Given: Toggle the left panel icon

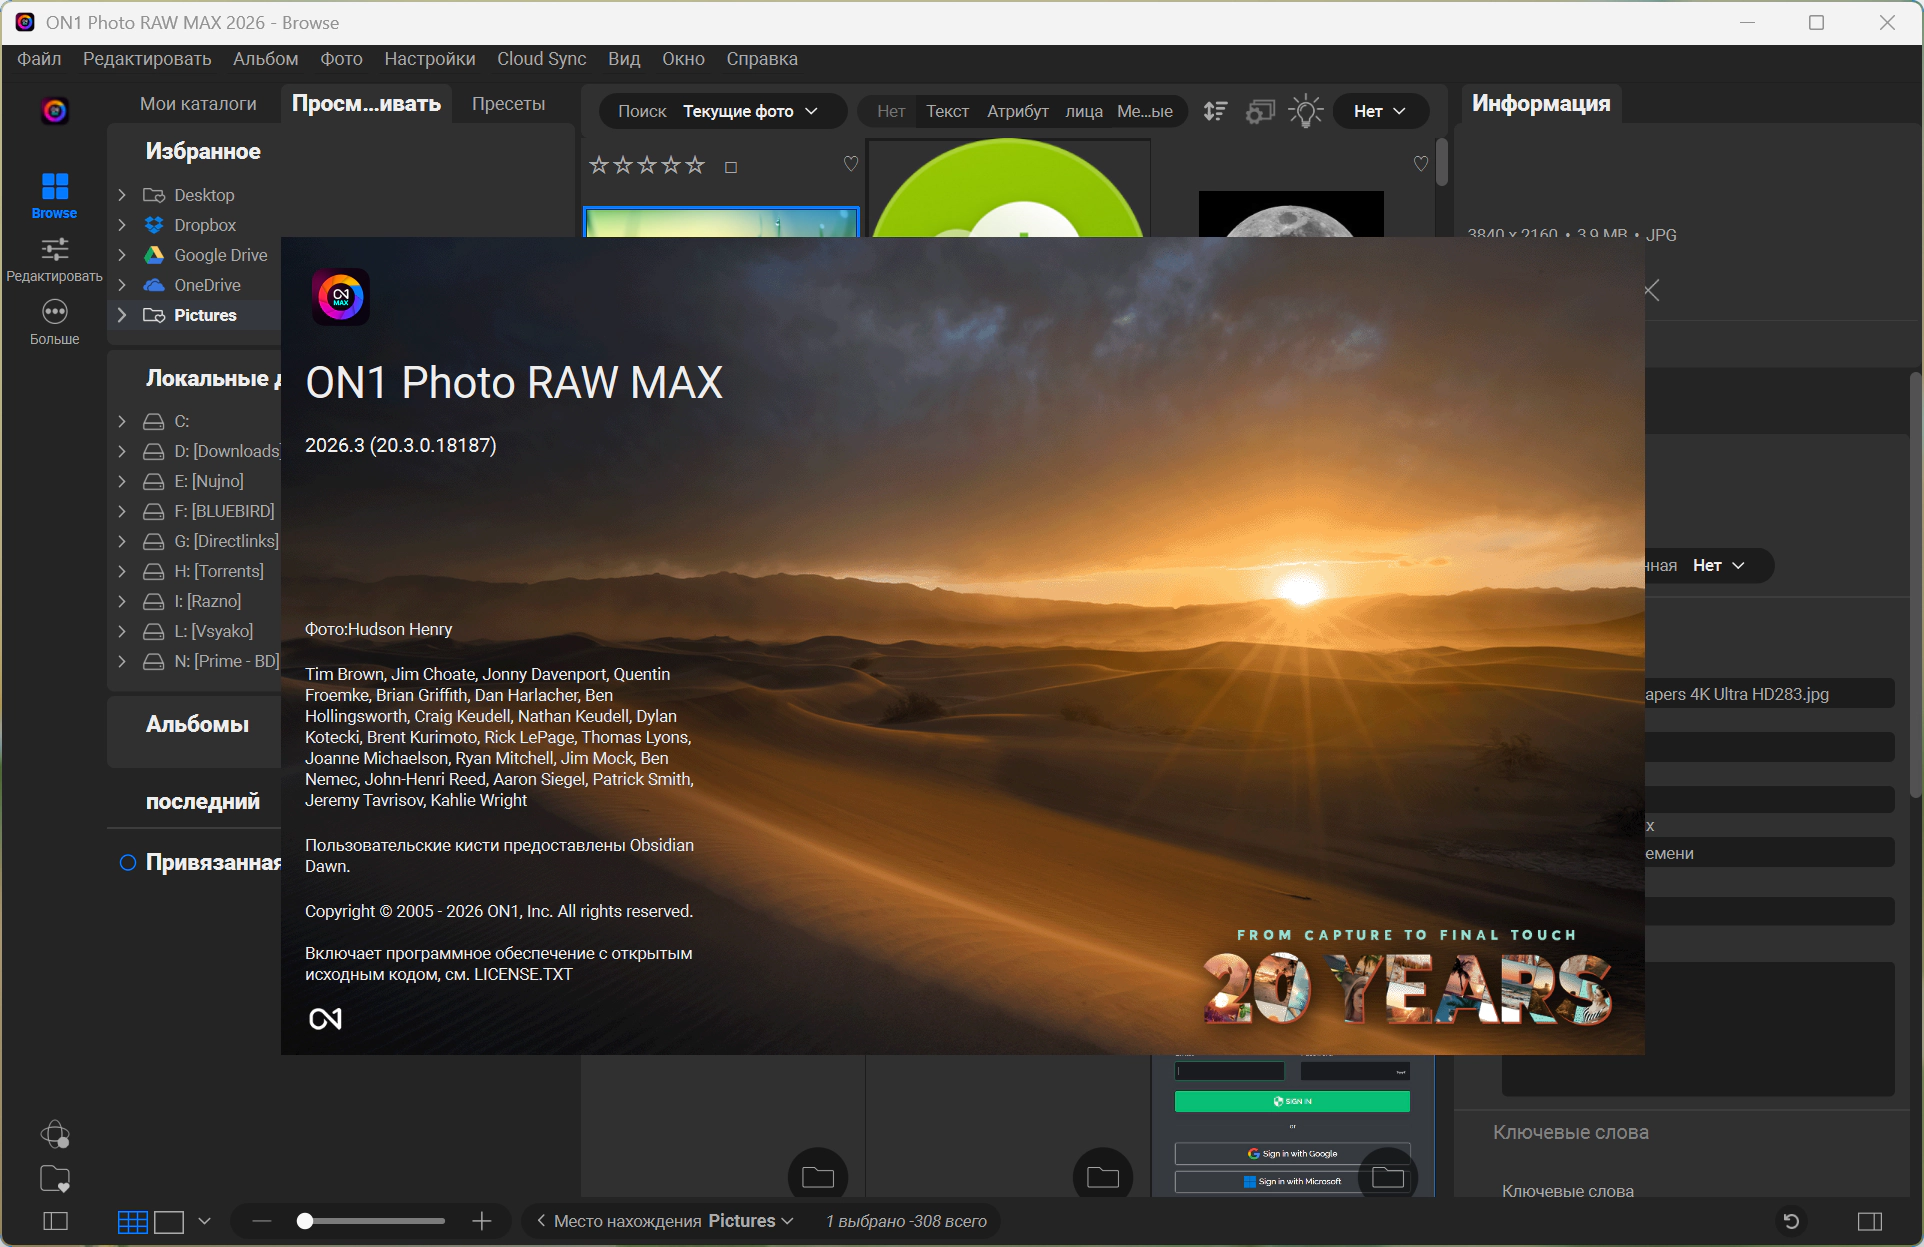Looking at the screenshot, I should [56, 1221].
